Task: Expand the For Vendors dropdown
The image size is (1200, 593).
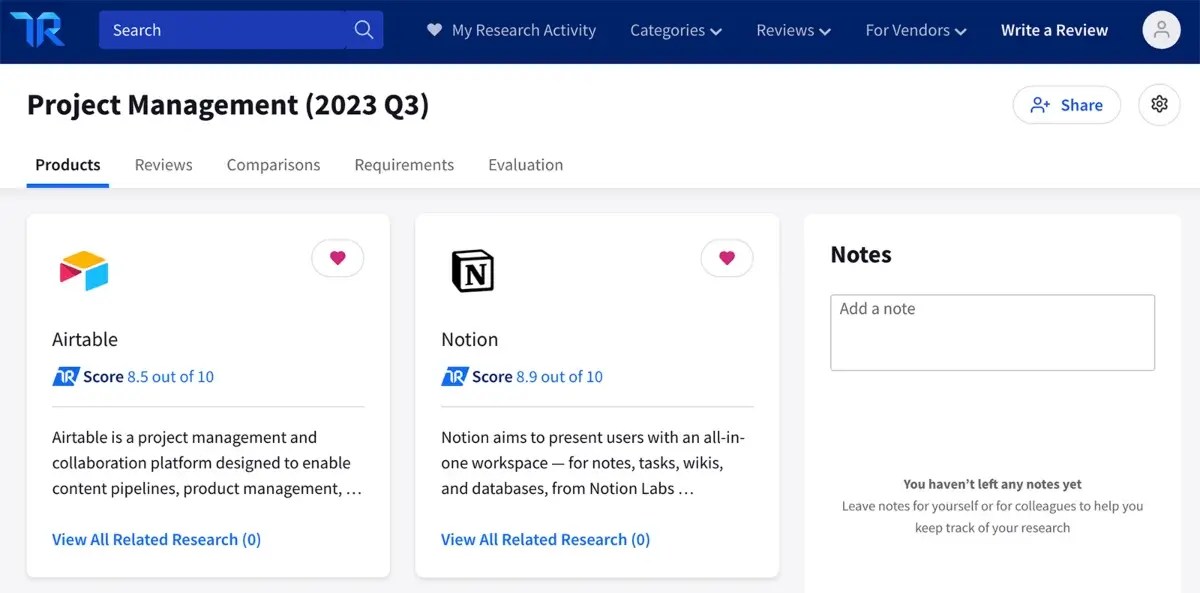Action: [x=916, y=30]
